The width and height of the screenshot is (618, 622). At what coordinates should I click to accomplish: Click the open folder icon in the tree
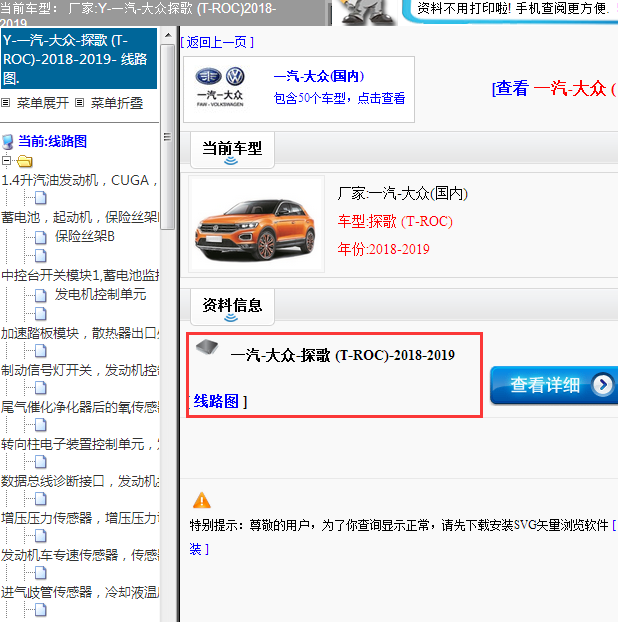tap(25, 161)
